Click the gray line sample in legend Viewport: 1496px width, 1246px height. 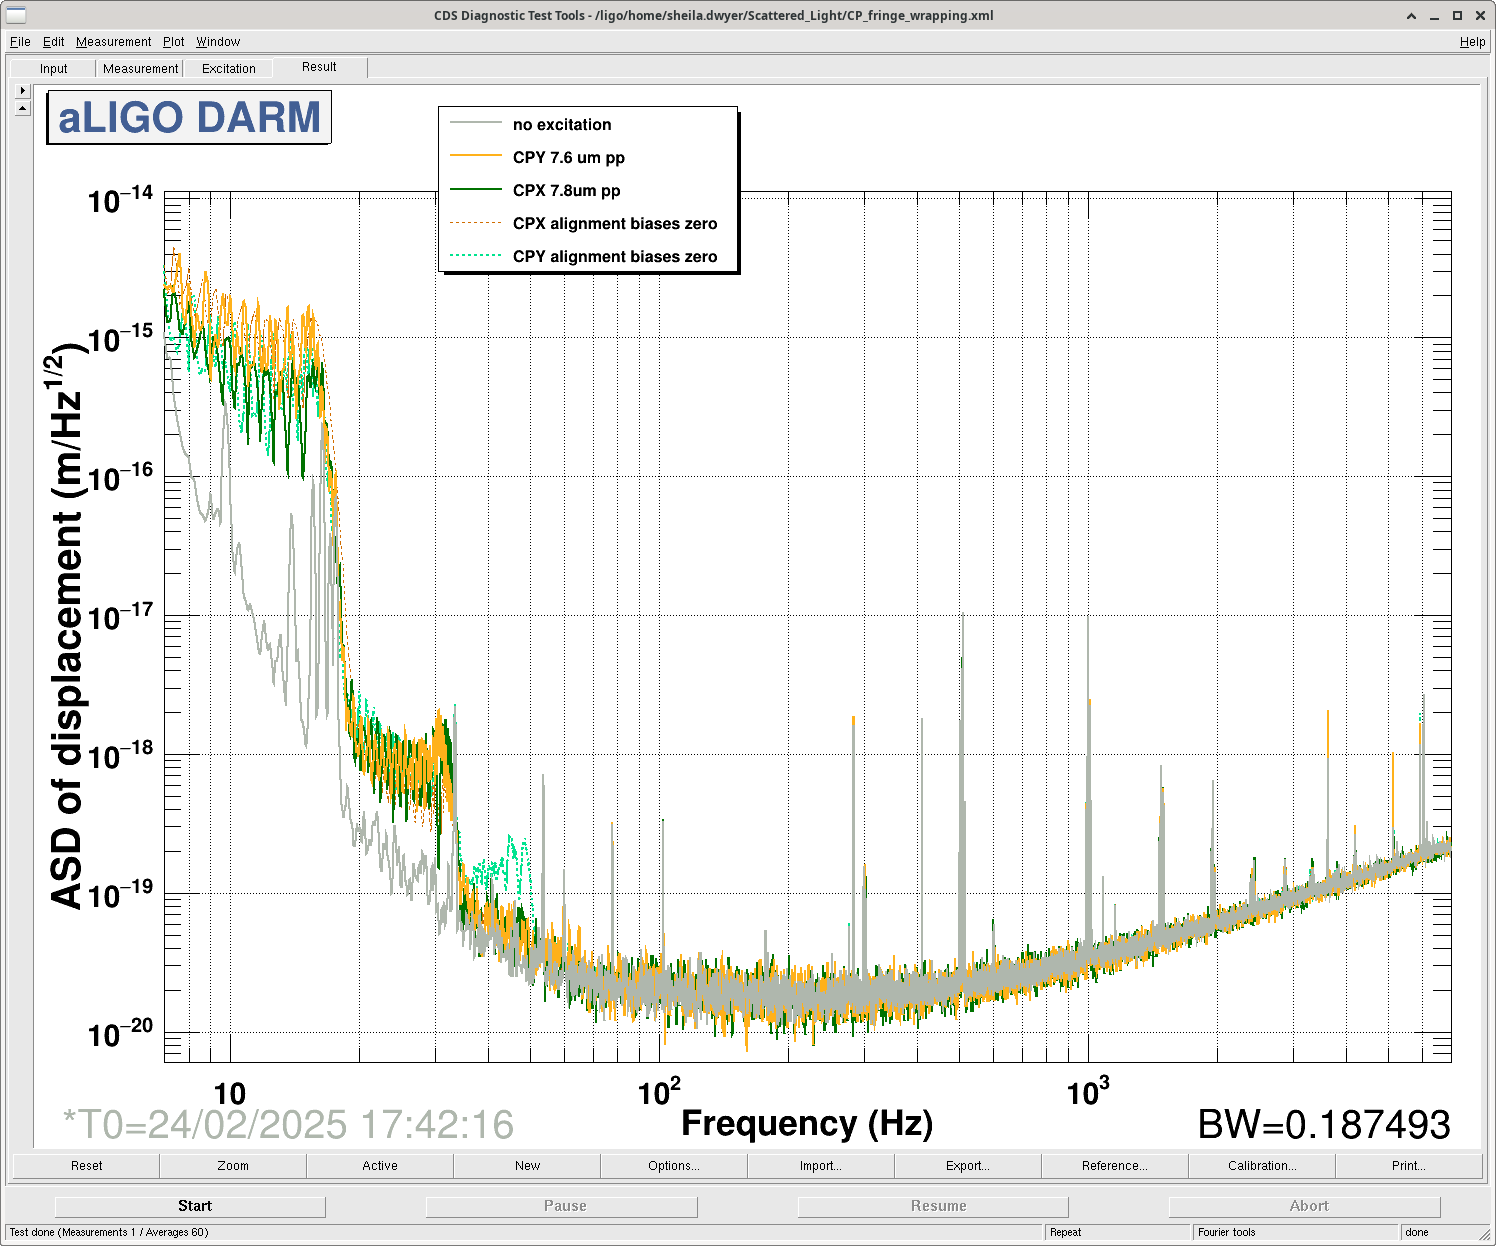(475, 123)
